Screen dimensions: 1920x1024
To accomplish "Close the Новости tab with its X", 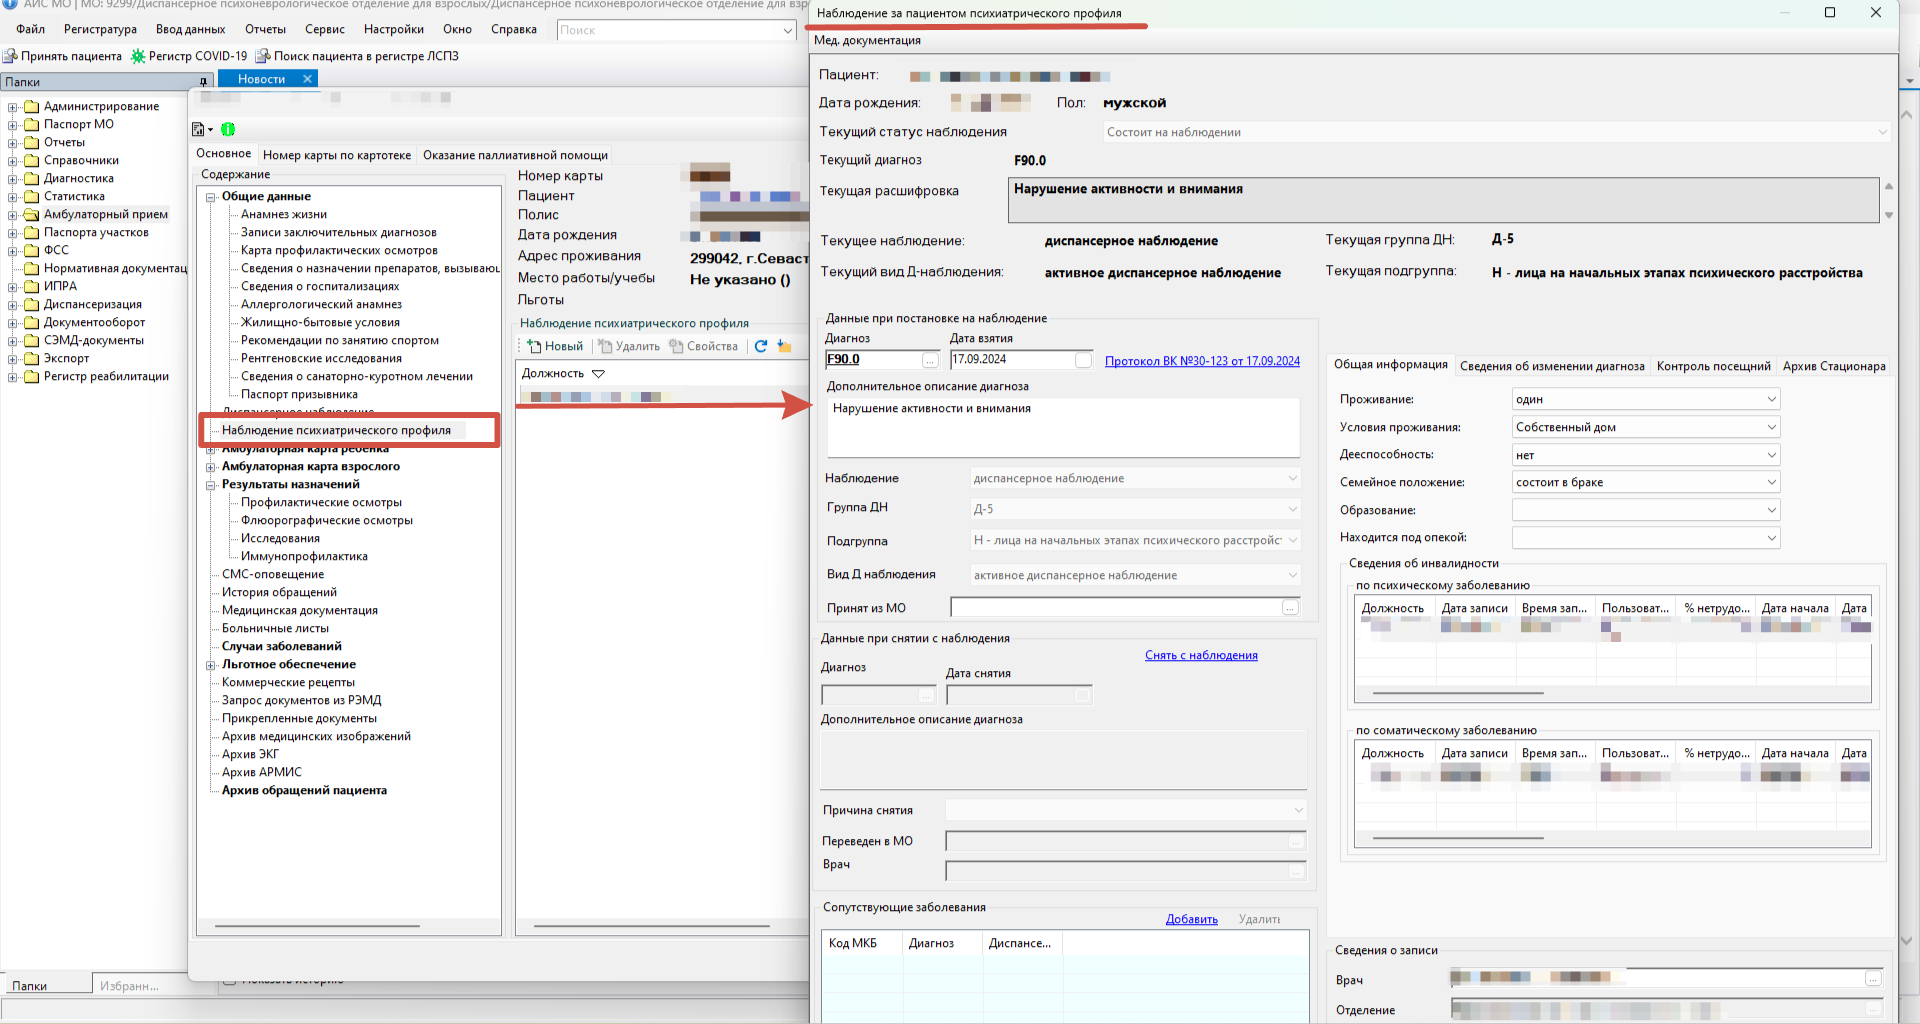I will click(x=307, y=79).
